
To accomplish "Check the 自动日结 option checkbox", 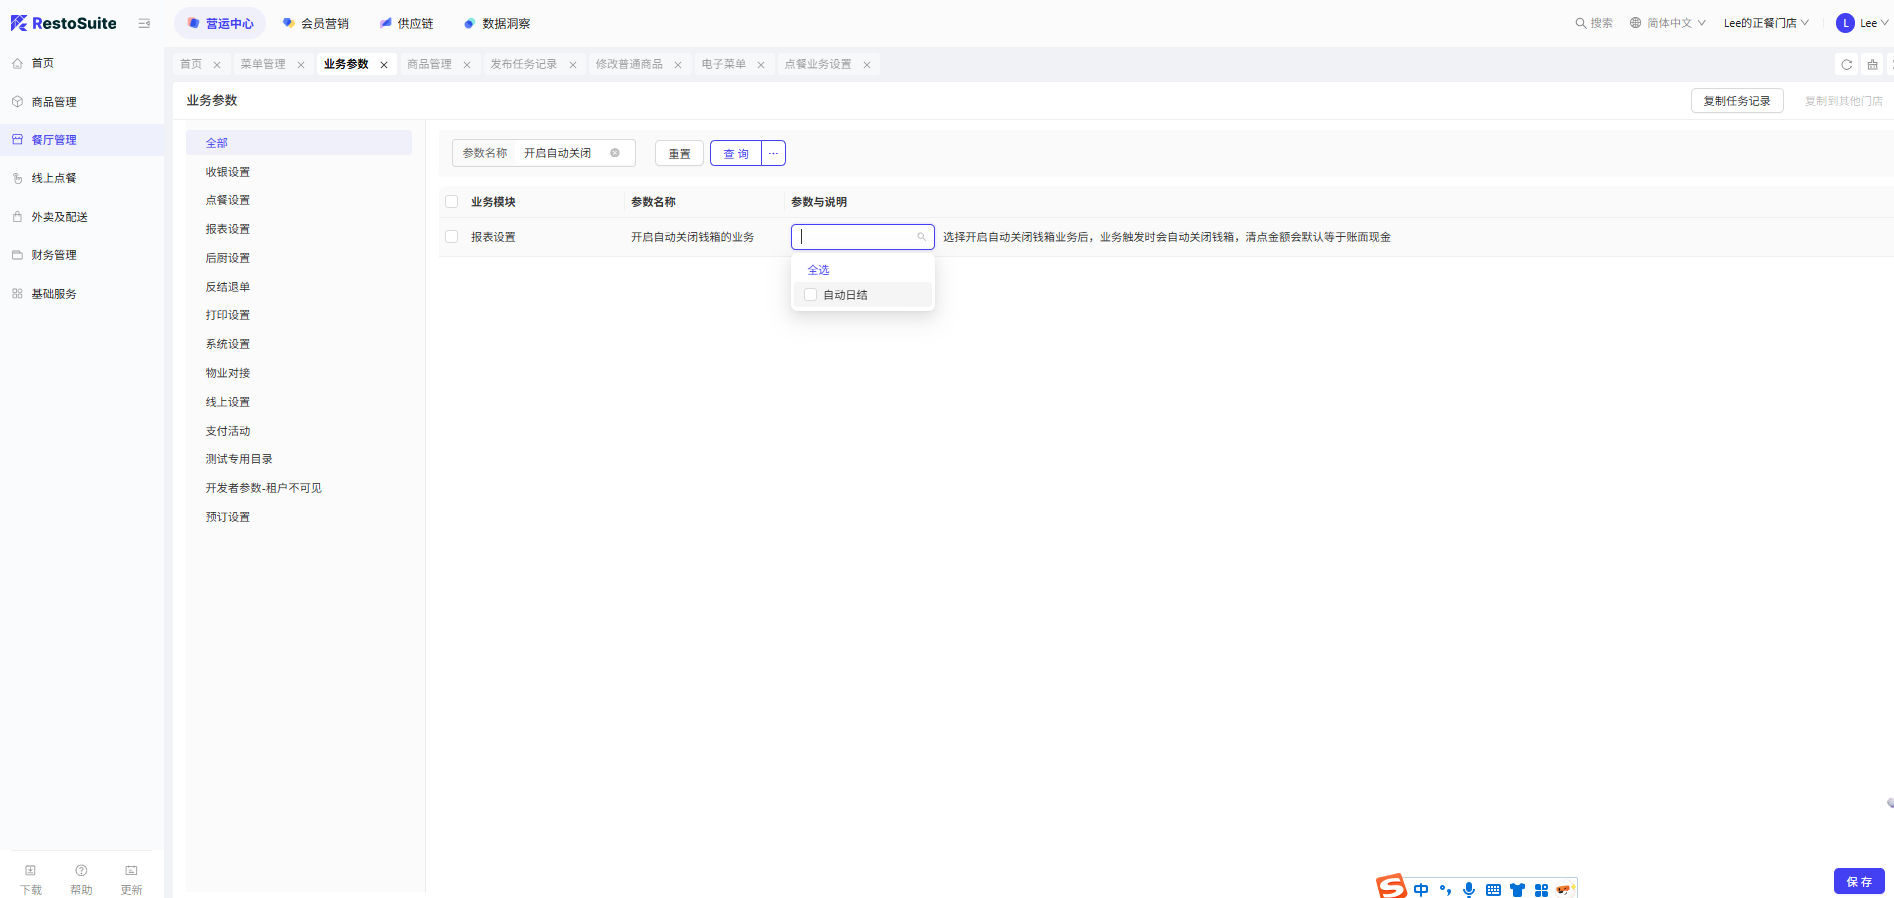I will tap(811, 295).
